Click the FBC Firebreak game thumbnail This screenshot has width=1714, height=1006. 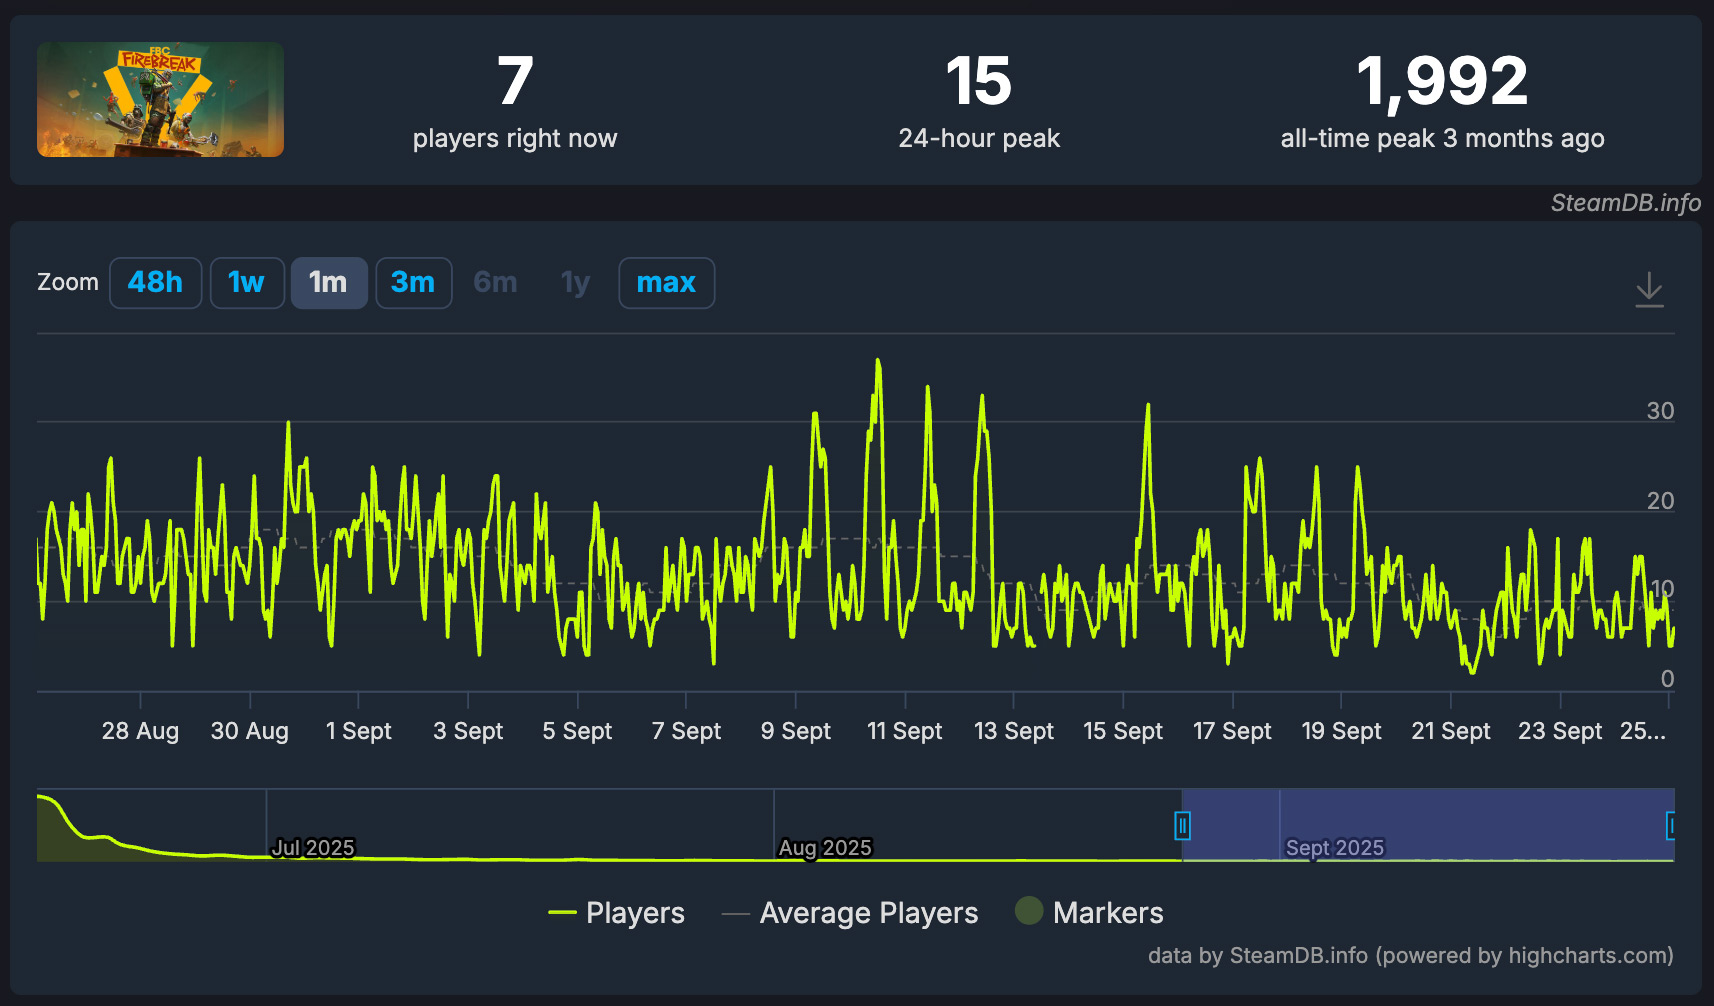pos(160,99)
